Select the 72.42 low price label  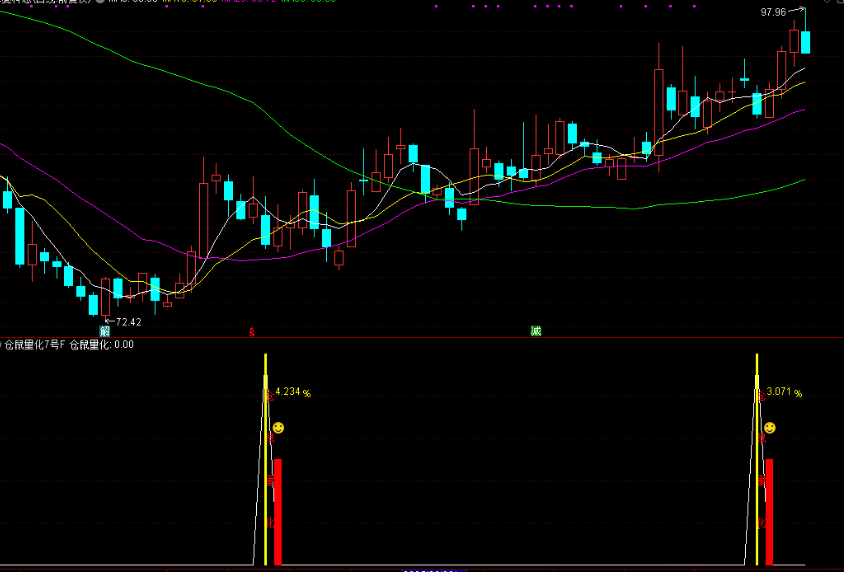pyautogui.click(x=128, y=322)
